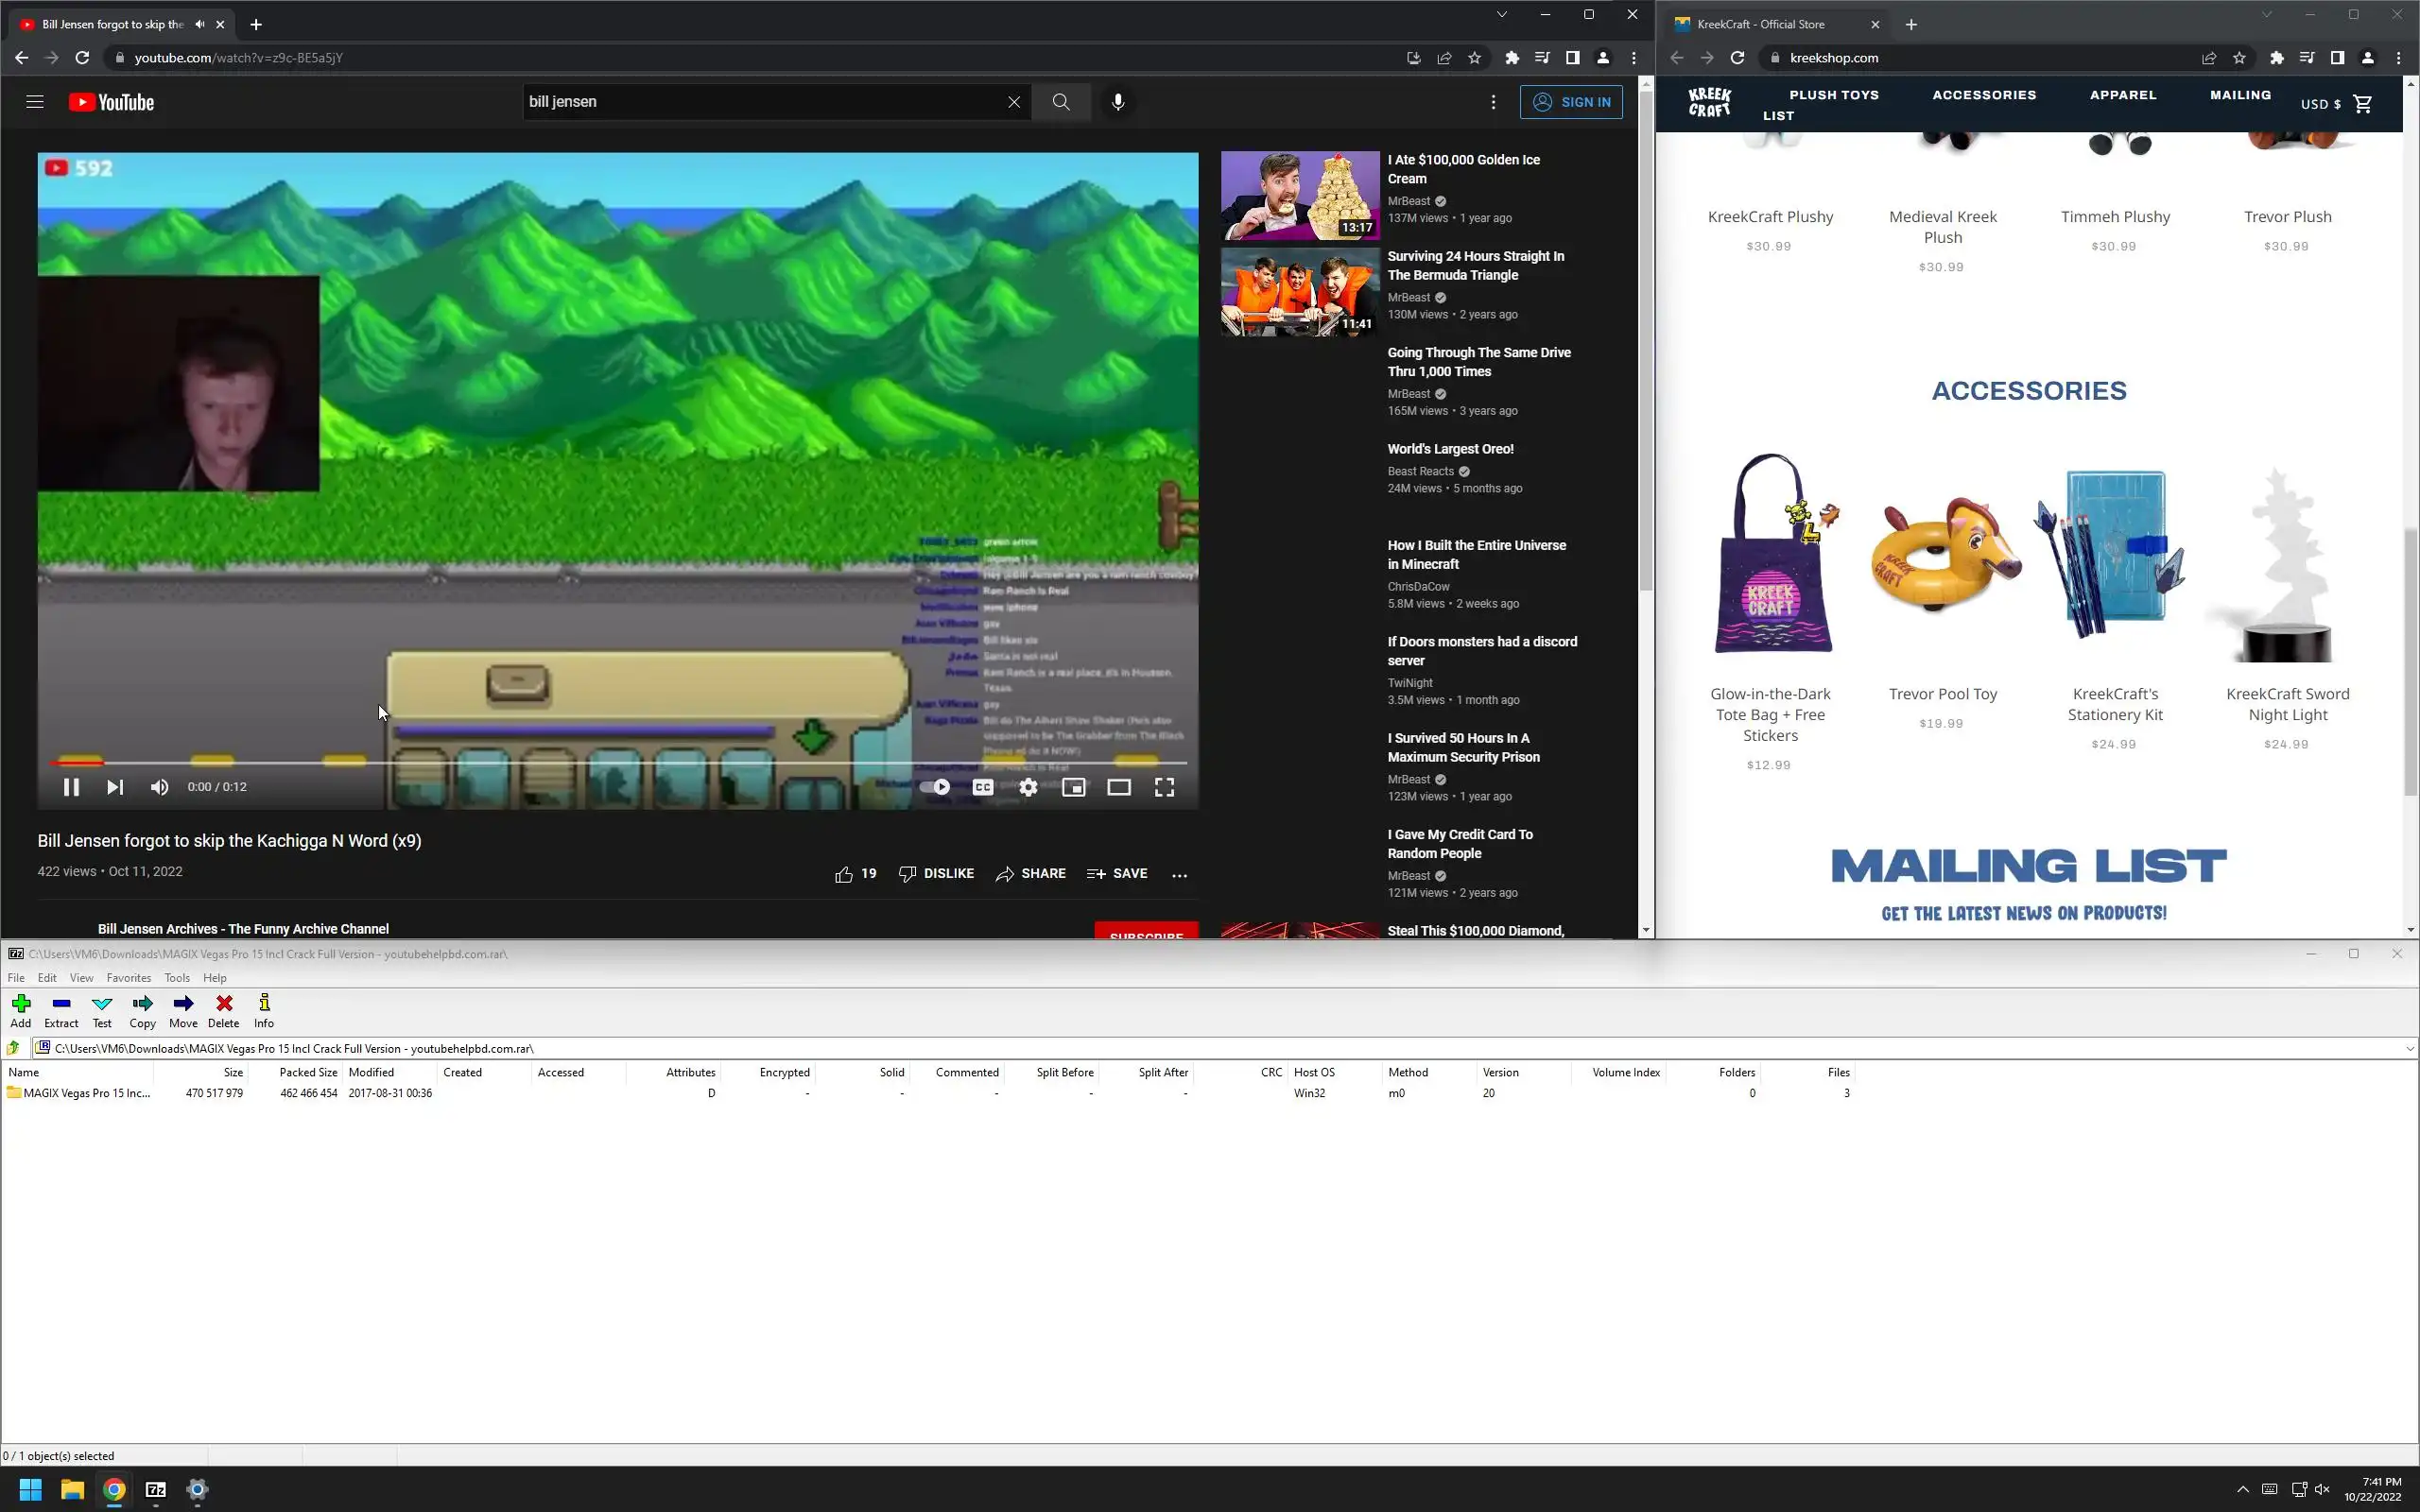
Task: Enter YouTube fullscreen mode
Action: 1164,787
